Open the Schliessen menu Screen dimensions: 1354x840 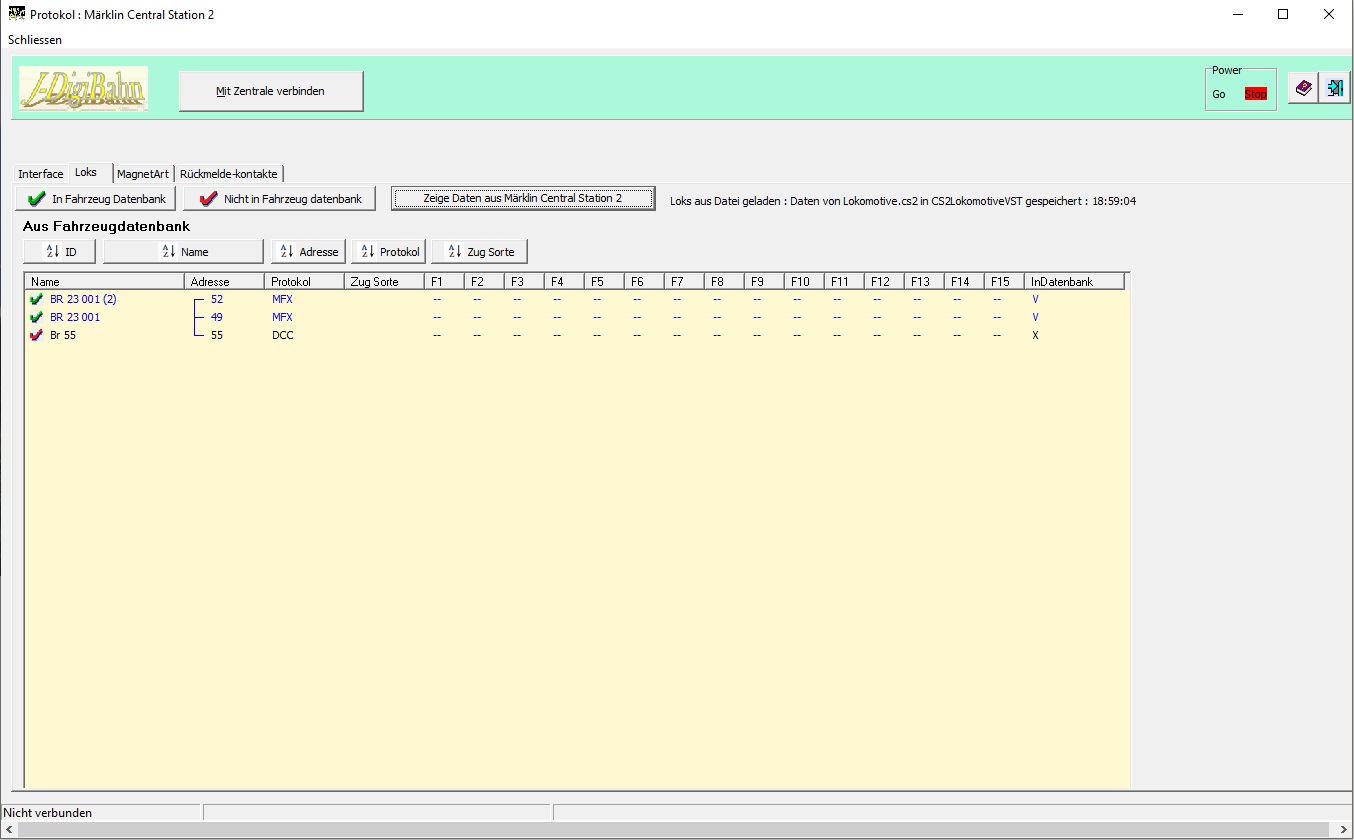click(35, 40)
